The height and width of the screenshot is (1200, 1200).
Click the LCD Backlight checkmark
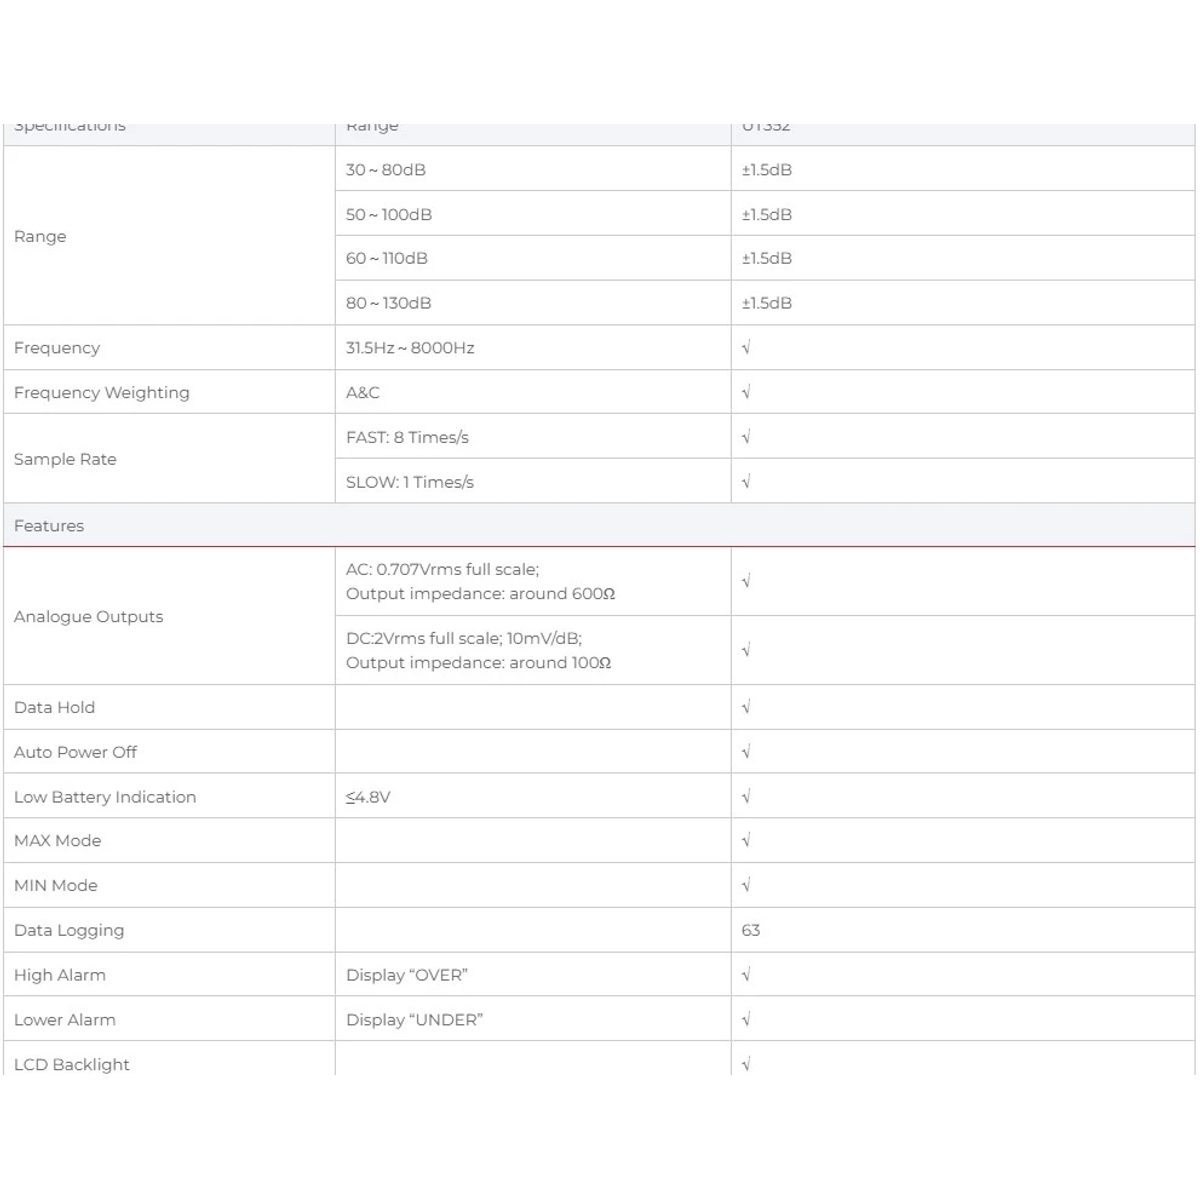coord(746,1064)
